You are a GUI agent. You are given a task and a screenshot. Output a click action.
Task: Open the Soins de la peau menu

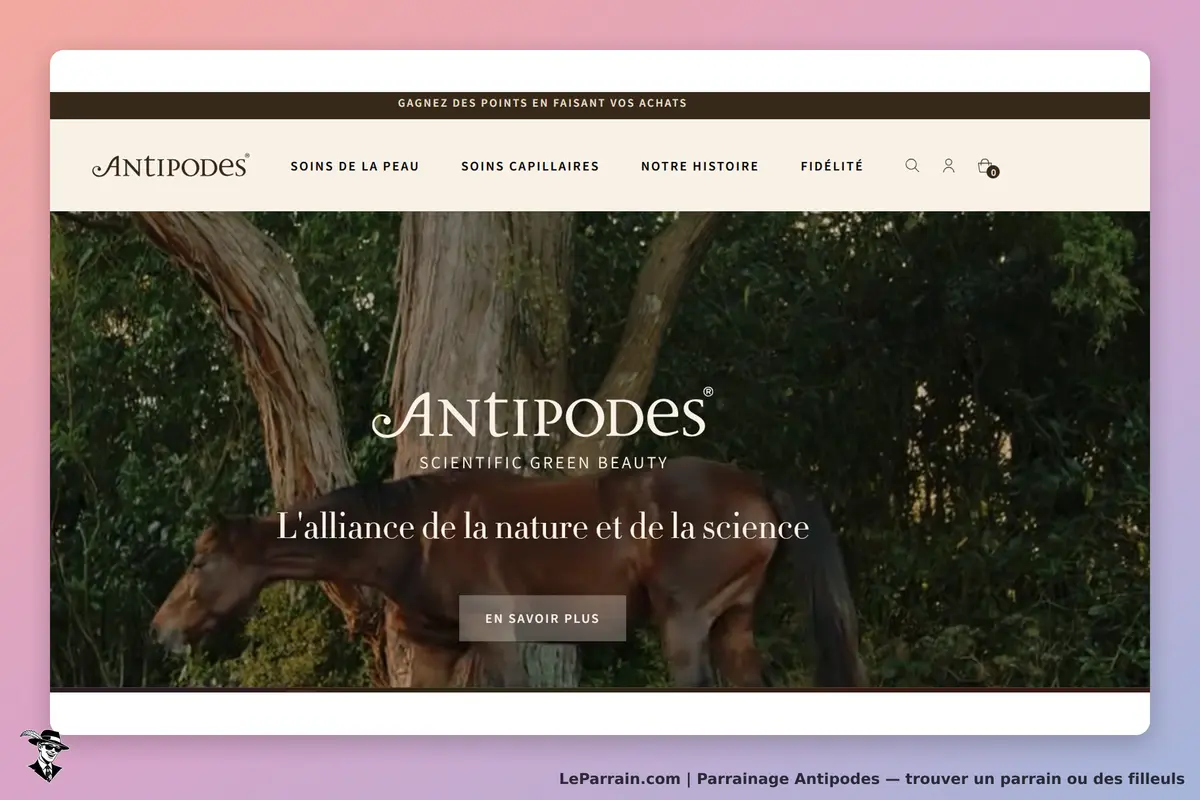coord(355,166)
